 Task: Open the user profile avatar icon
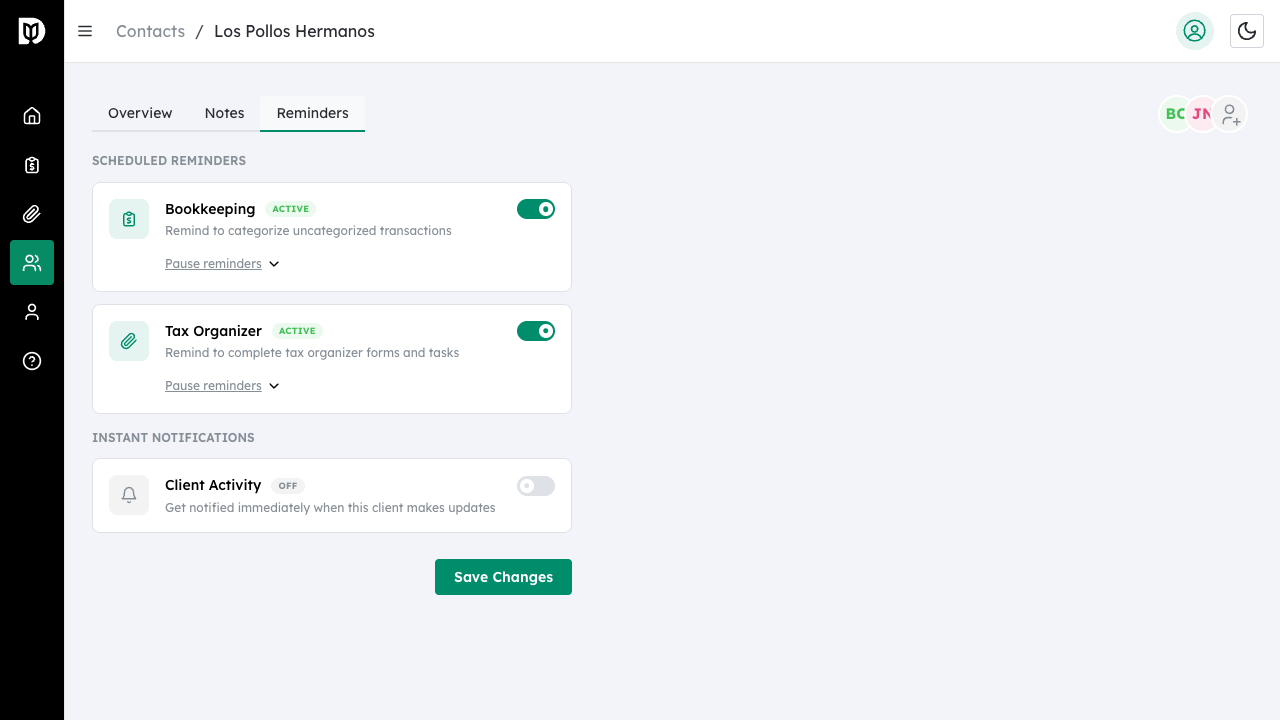point(1194,31)
